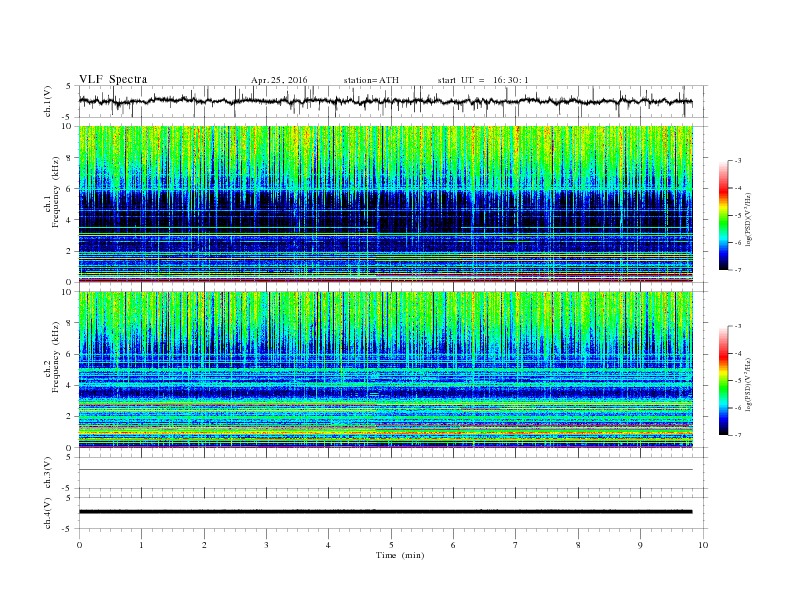Screen dimensions: 792x612
Task: Click the ch.1 voltage waveform trace
Action: (x=385, y=101)
